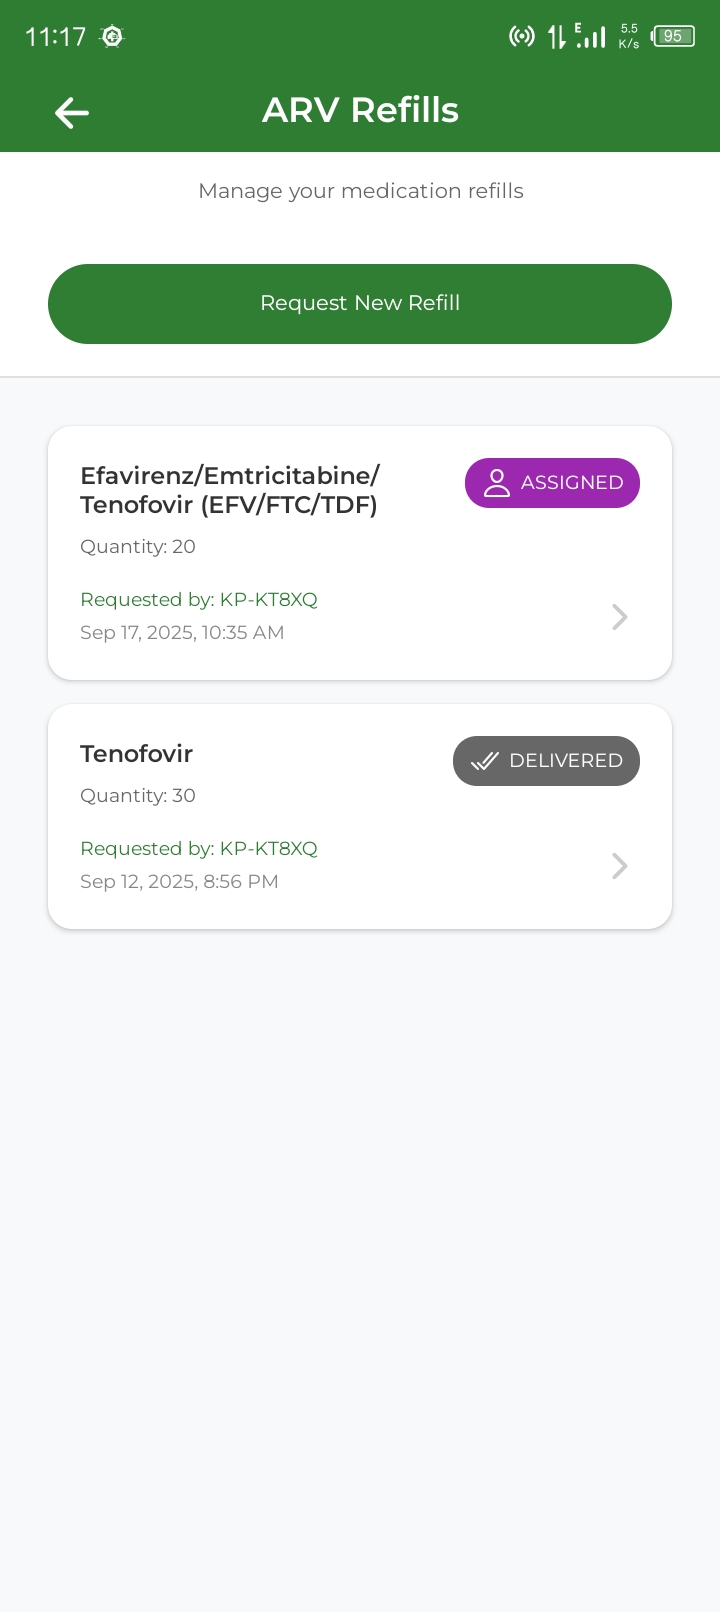The height and width of the screenshot is (1612, 720).
Task: Click the ARV Refills page title
Action: coord(360,111)
